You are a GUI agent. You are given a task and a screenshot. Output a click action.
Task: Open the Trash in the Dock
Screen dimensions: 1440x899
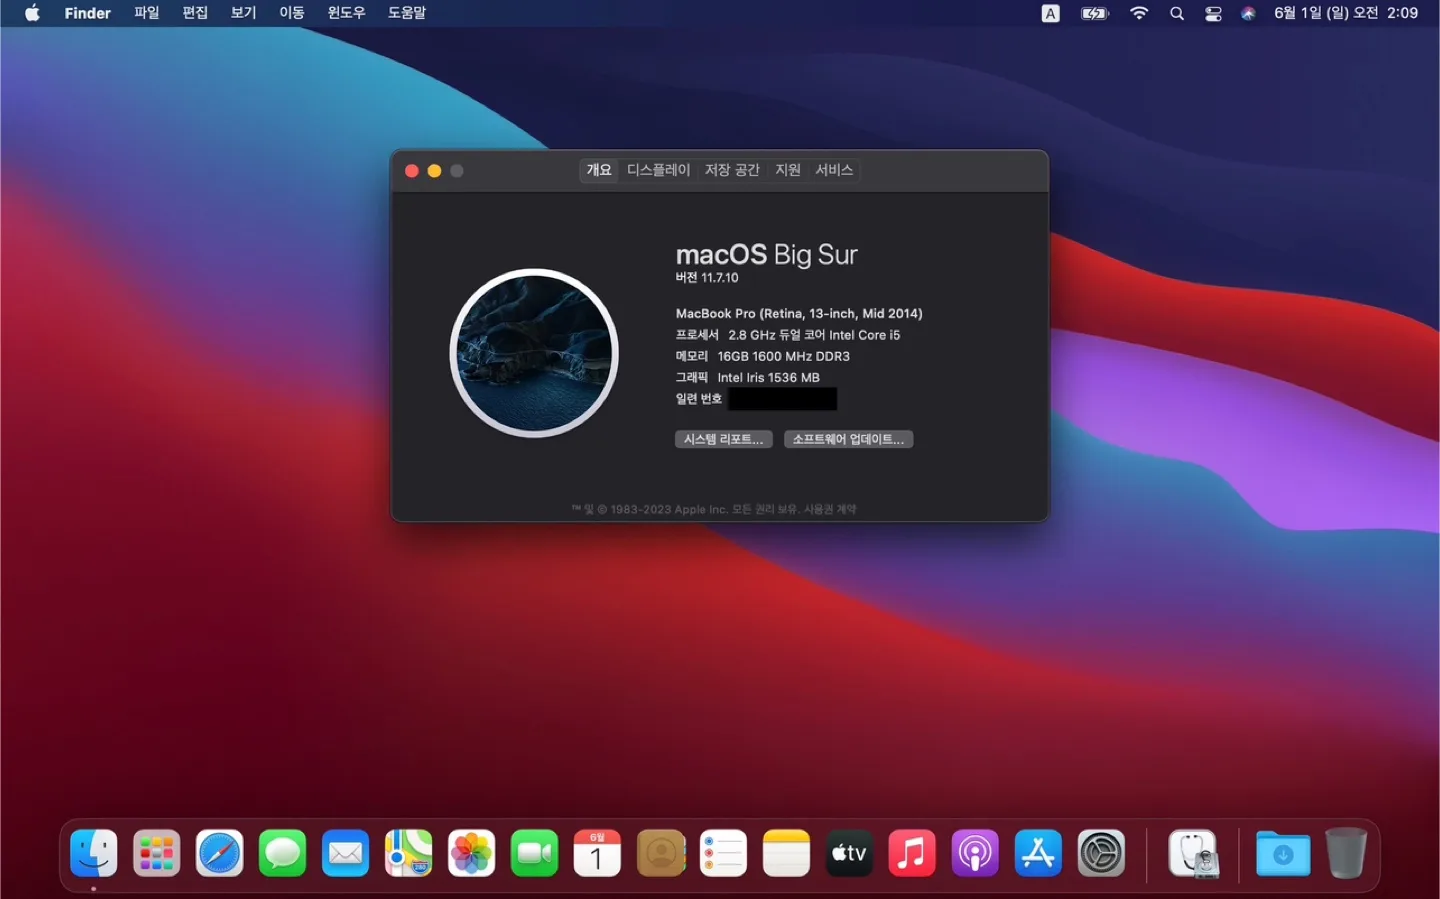click(x=1346, y=853)
